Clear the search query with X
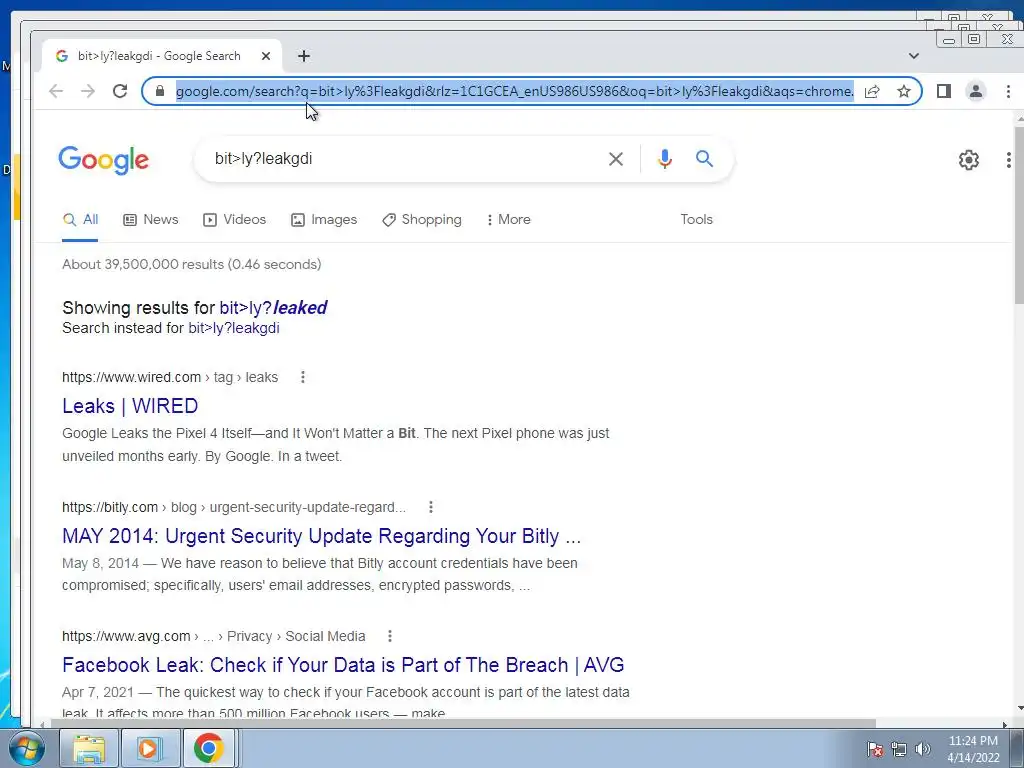1024x768 pixels. pyautogui.click(x=616, y=159)
